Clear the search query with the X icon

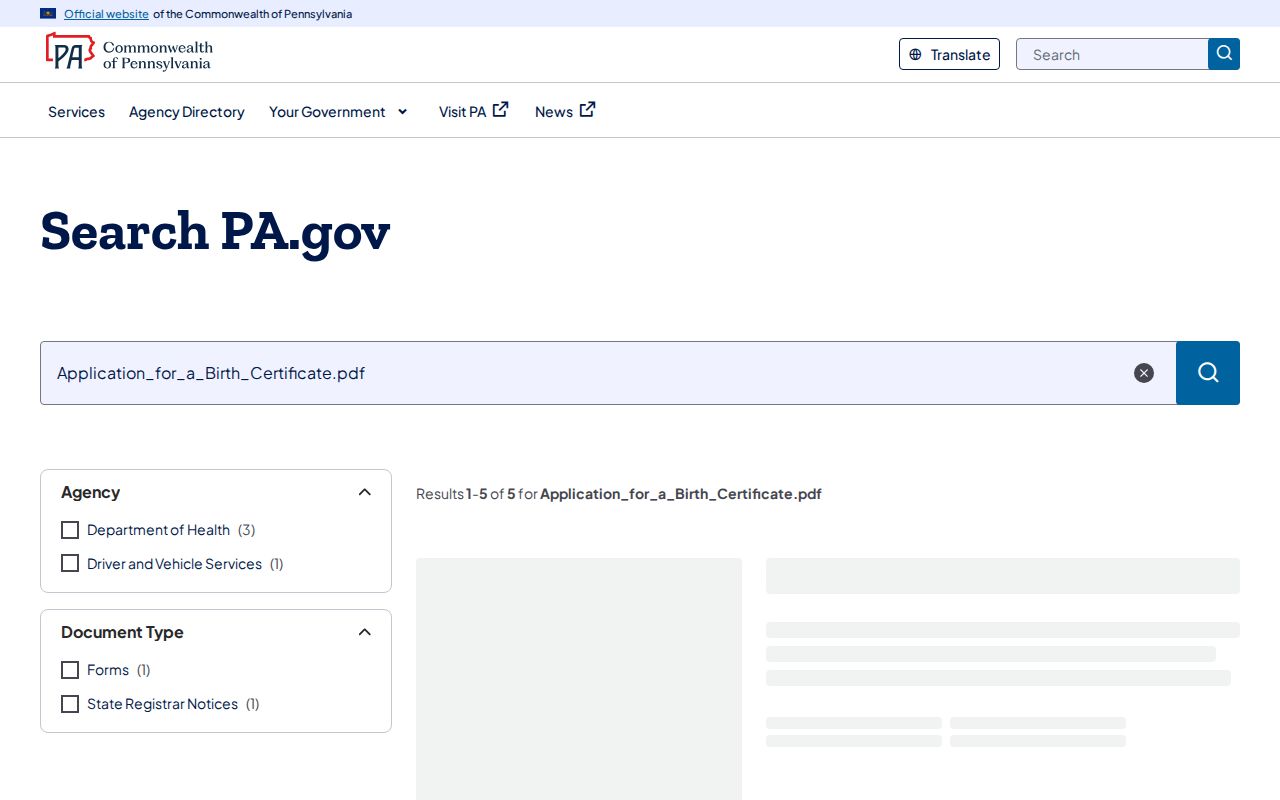[1144, 373]
